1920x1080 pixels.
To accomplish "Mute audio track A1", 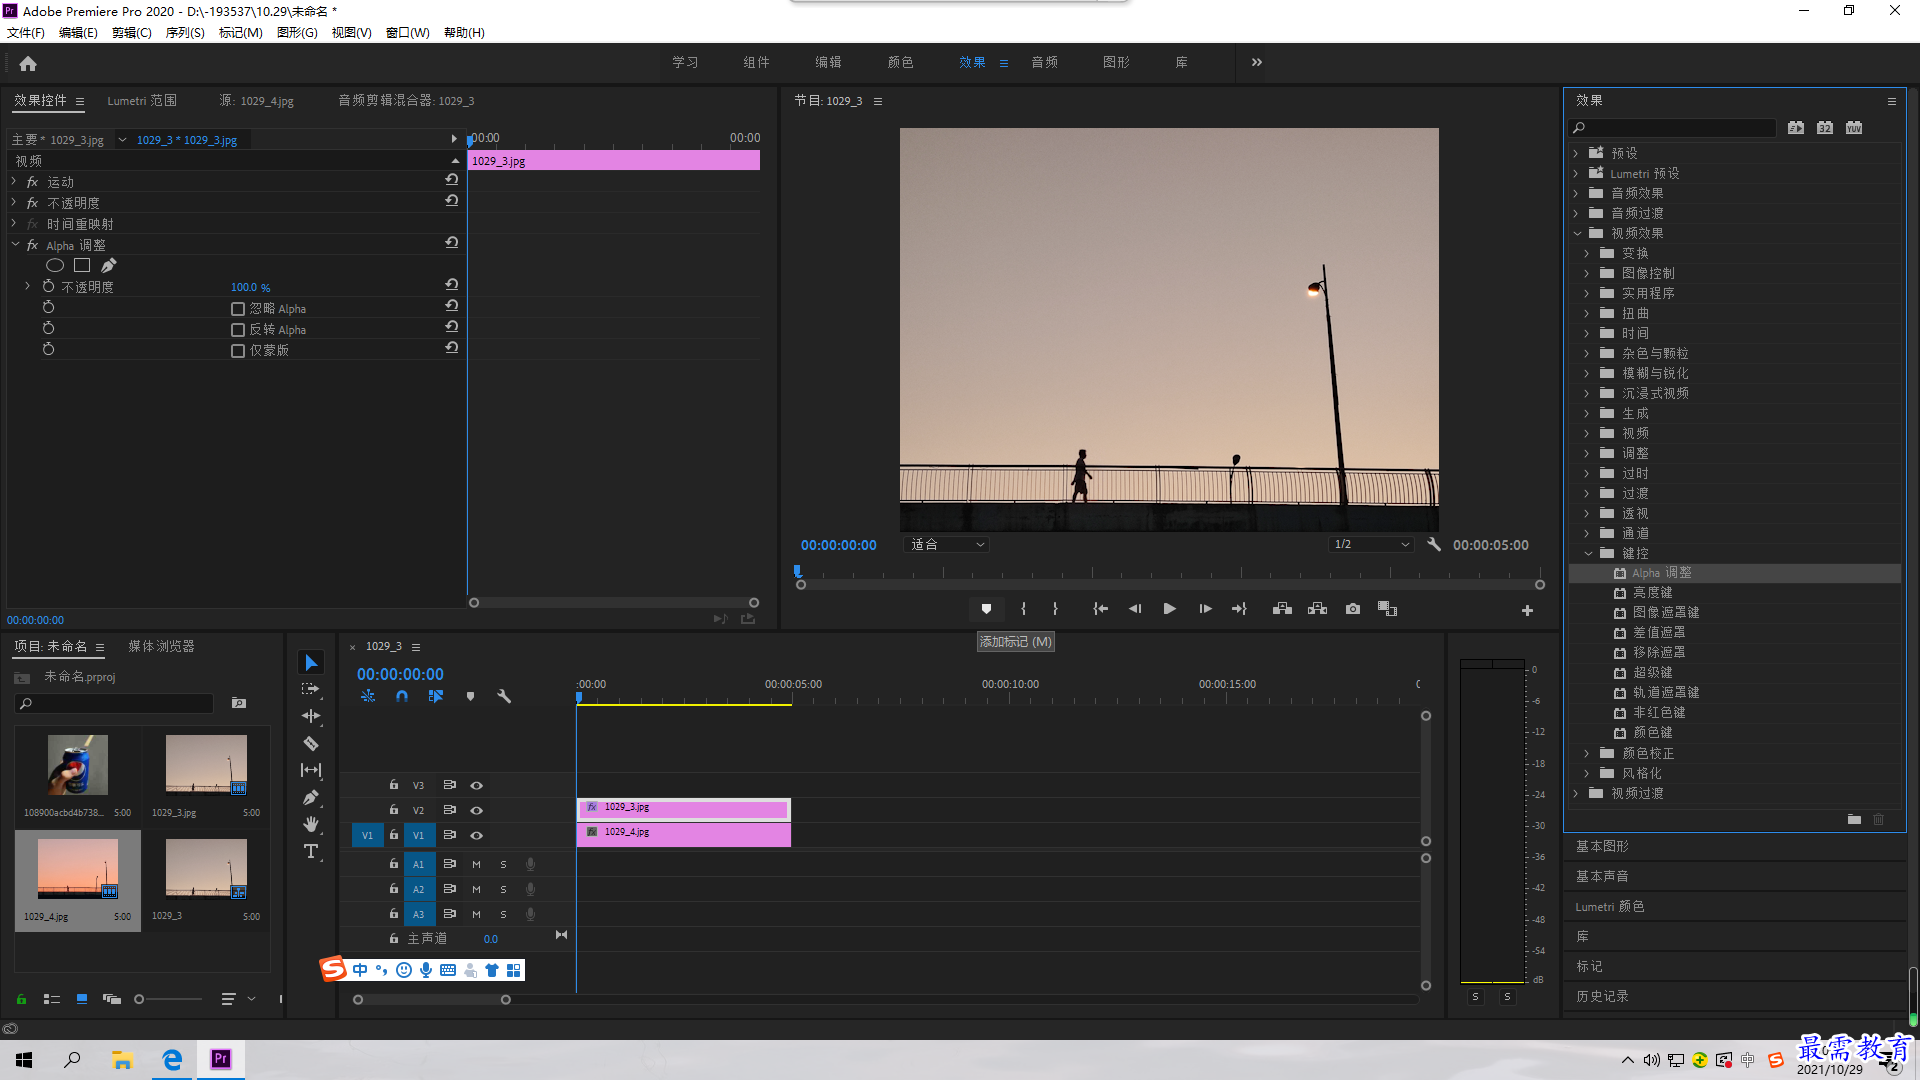I will click(476, 864).
